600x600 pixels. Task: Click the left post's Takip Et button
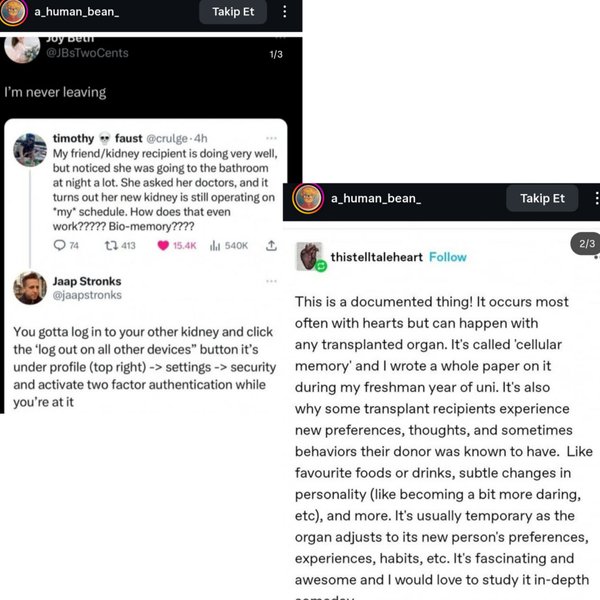(x=233, y=12)
